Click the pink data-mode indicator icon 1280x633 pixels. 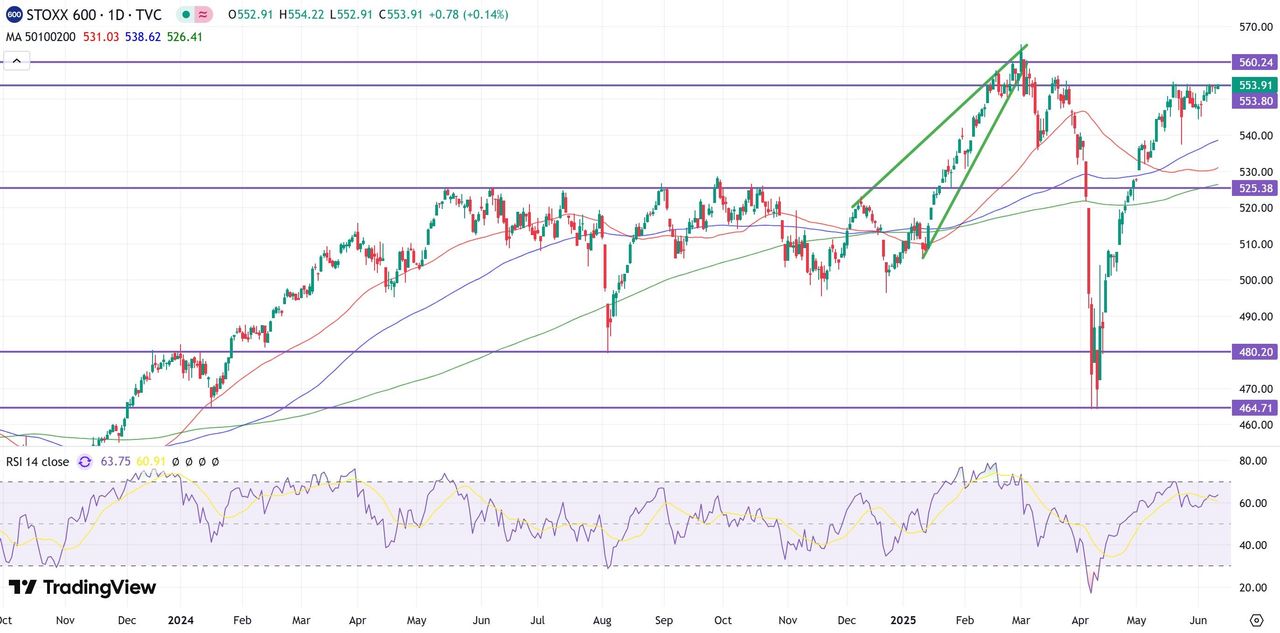(203, 15)
